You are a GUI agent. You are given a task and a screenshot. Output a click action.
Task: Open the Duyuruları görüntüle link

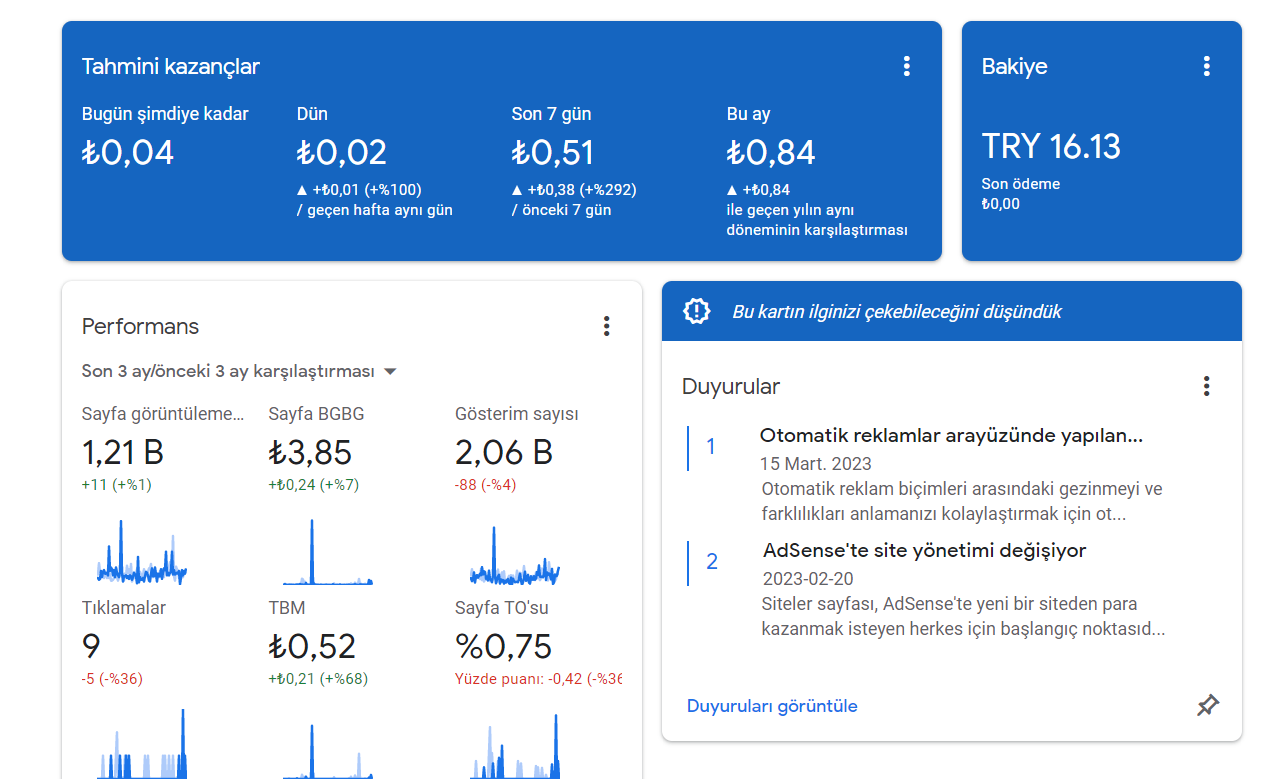pyautogui.click(x=772, y=706)
